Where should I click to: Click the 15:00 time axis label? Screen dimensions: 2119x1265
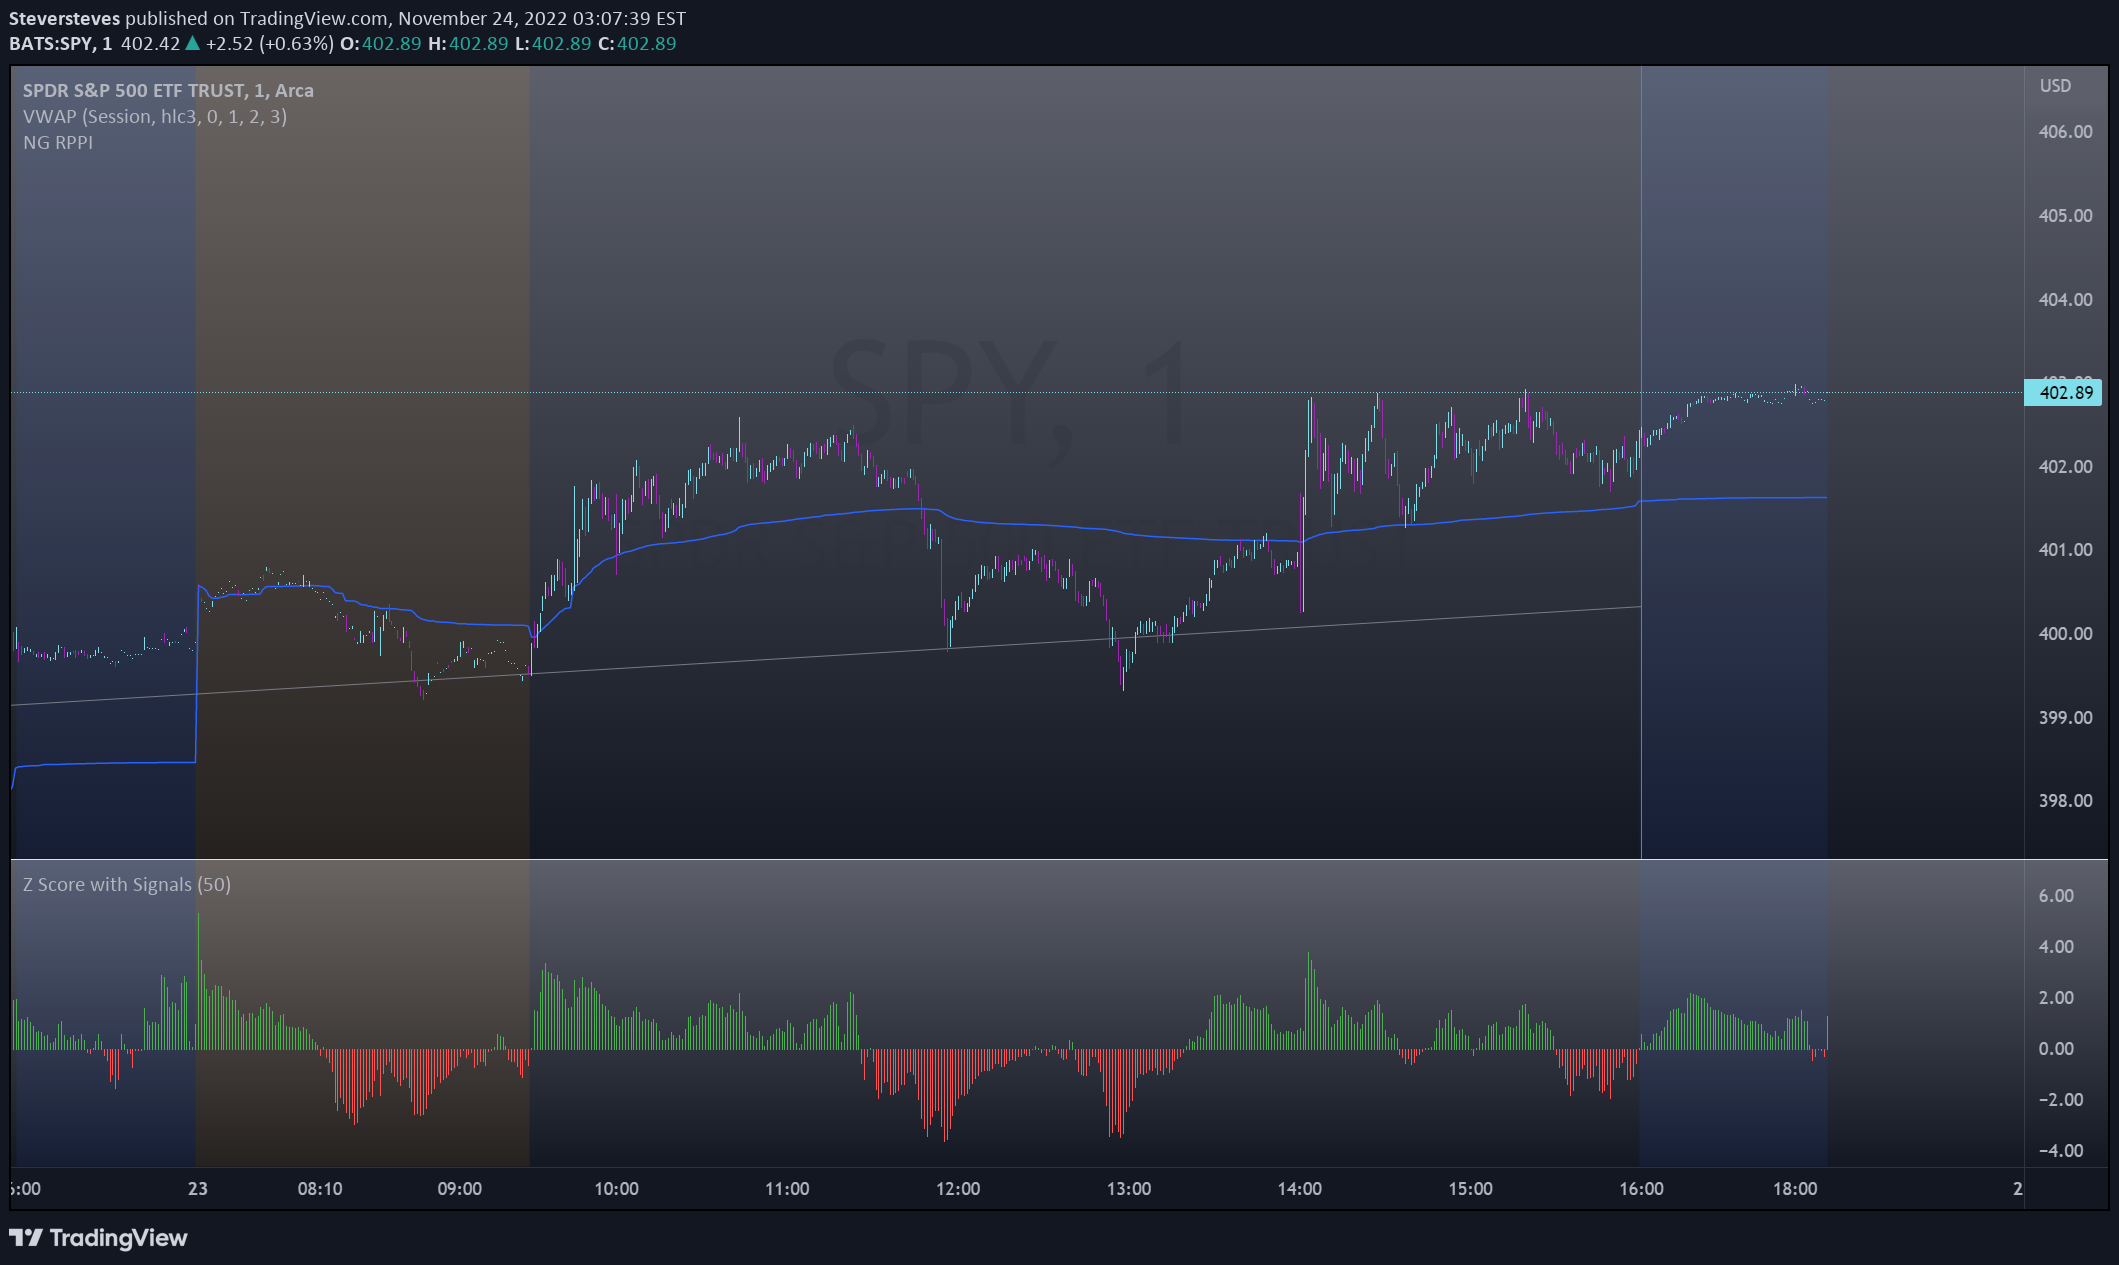coord(1470,1189)
